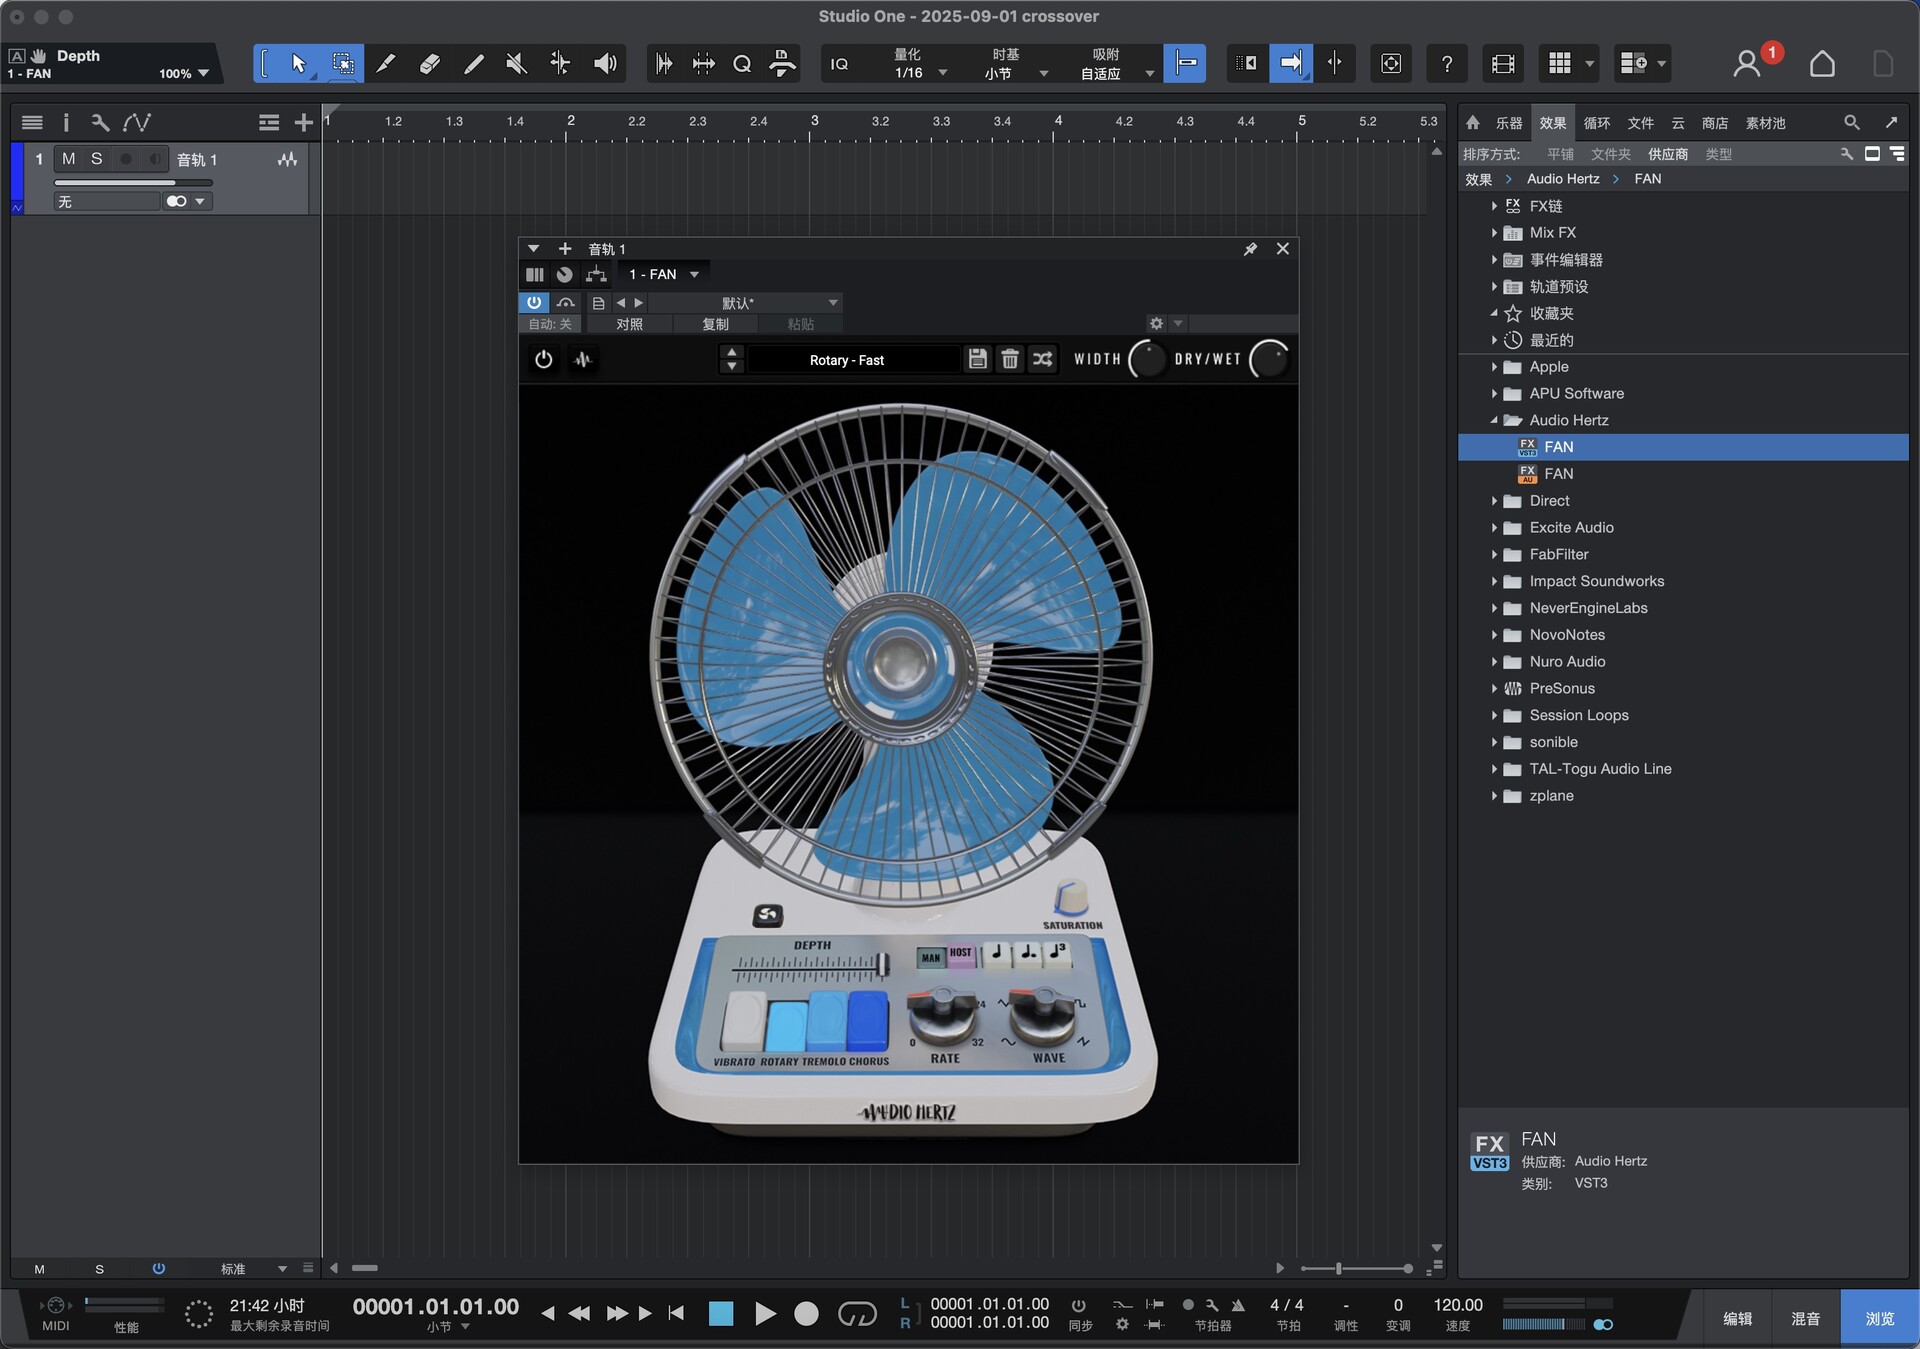
Task: Toggle record arm on track 1
Action: pyautogui.click(x=126, y=159)
